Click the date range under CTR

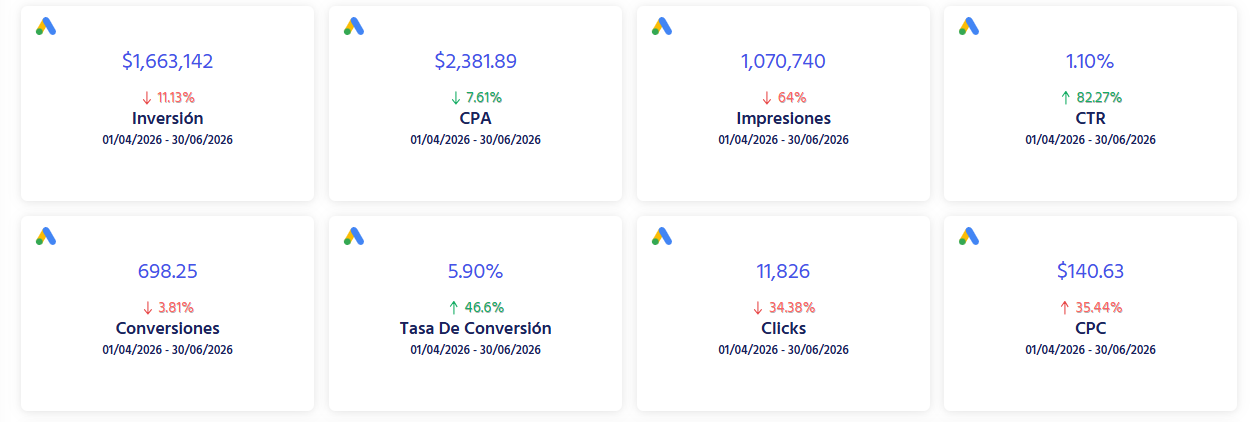(x=1090, y=140)
